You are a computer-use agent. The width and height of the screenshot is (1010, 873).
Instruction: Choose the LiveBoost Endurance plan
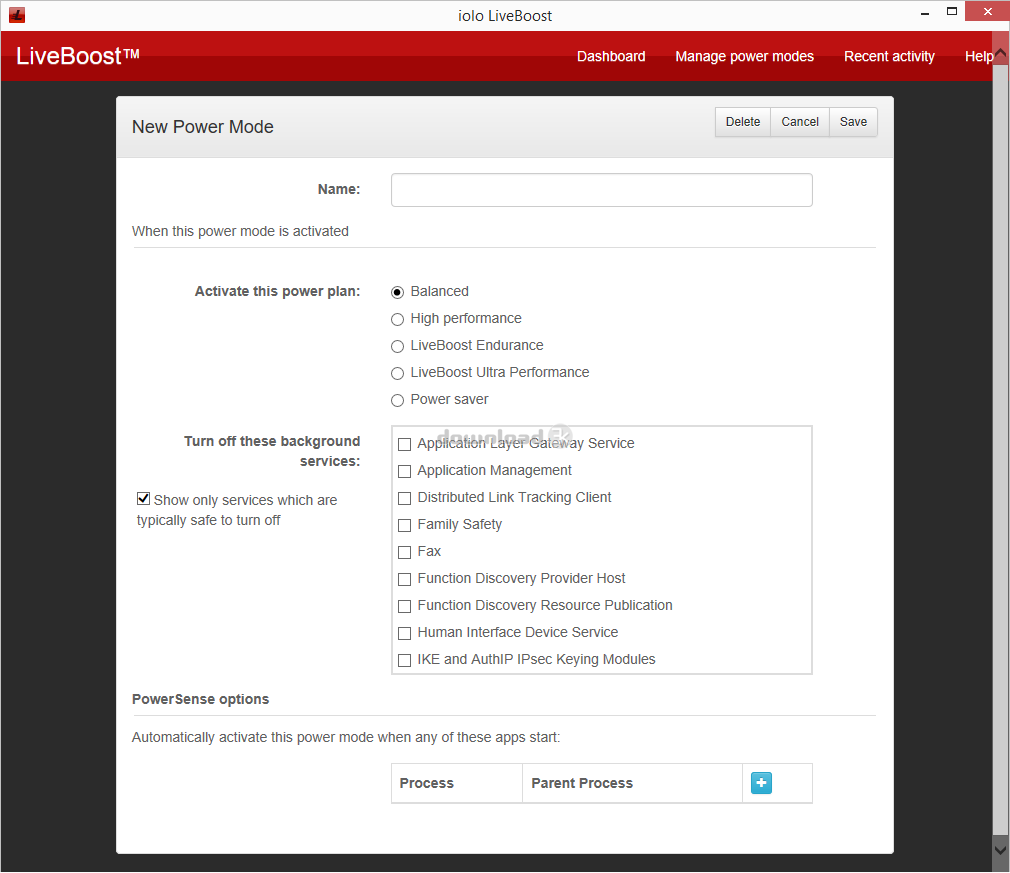397,347
